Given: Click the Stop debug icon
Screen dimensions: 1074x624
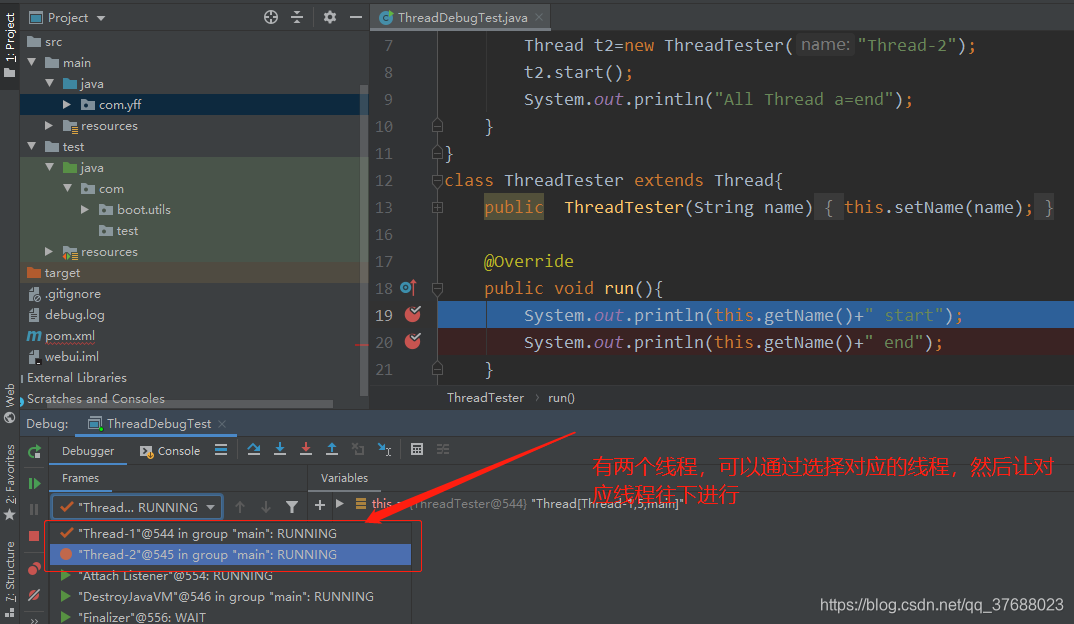Looking at the screenshot, I should point(34,536).
